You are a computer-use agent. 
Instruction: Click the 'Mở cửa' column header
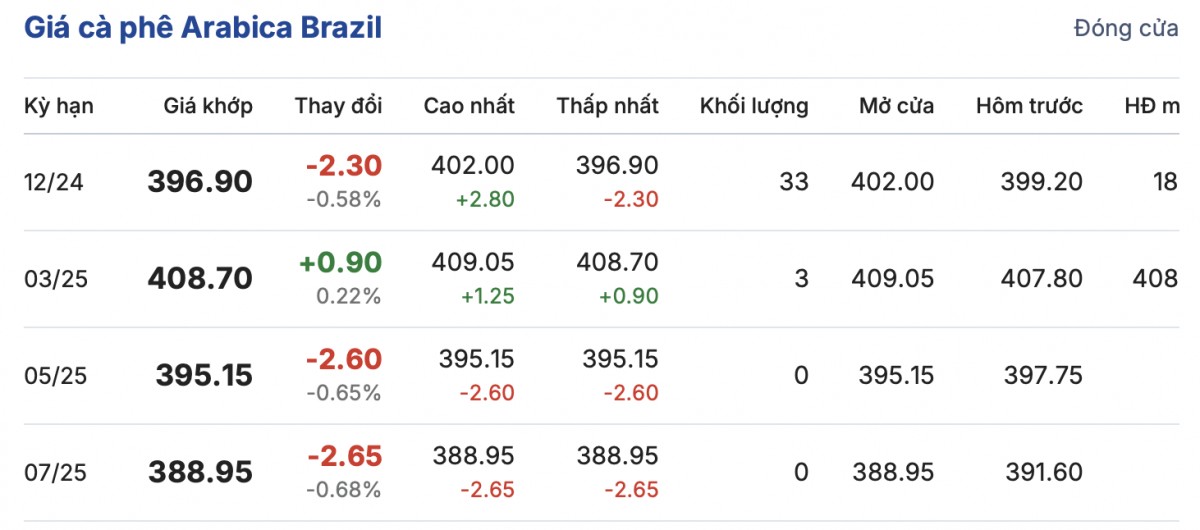point(896,106)
